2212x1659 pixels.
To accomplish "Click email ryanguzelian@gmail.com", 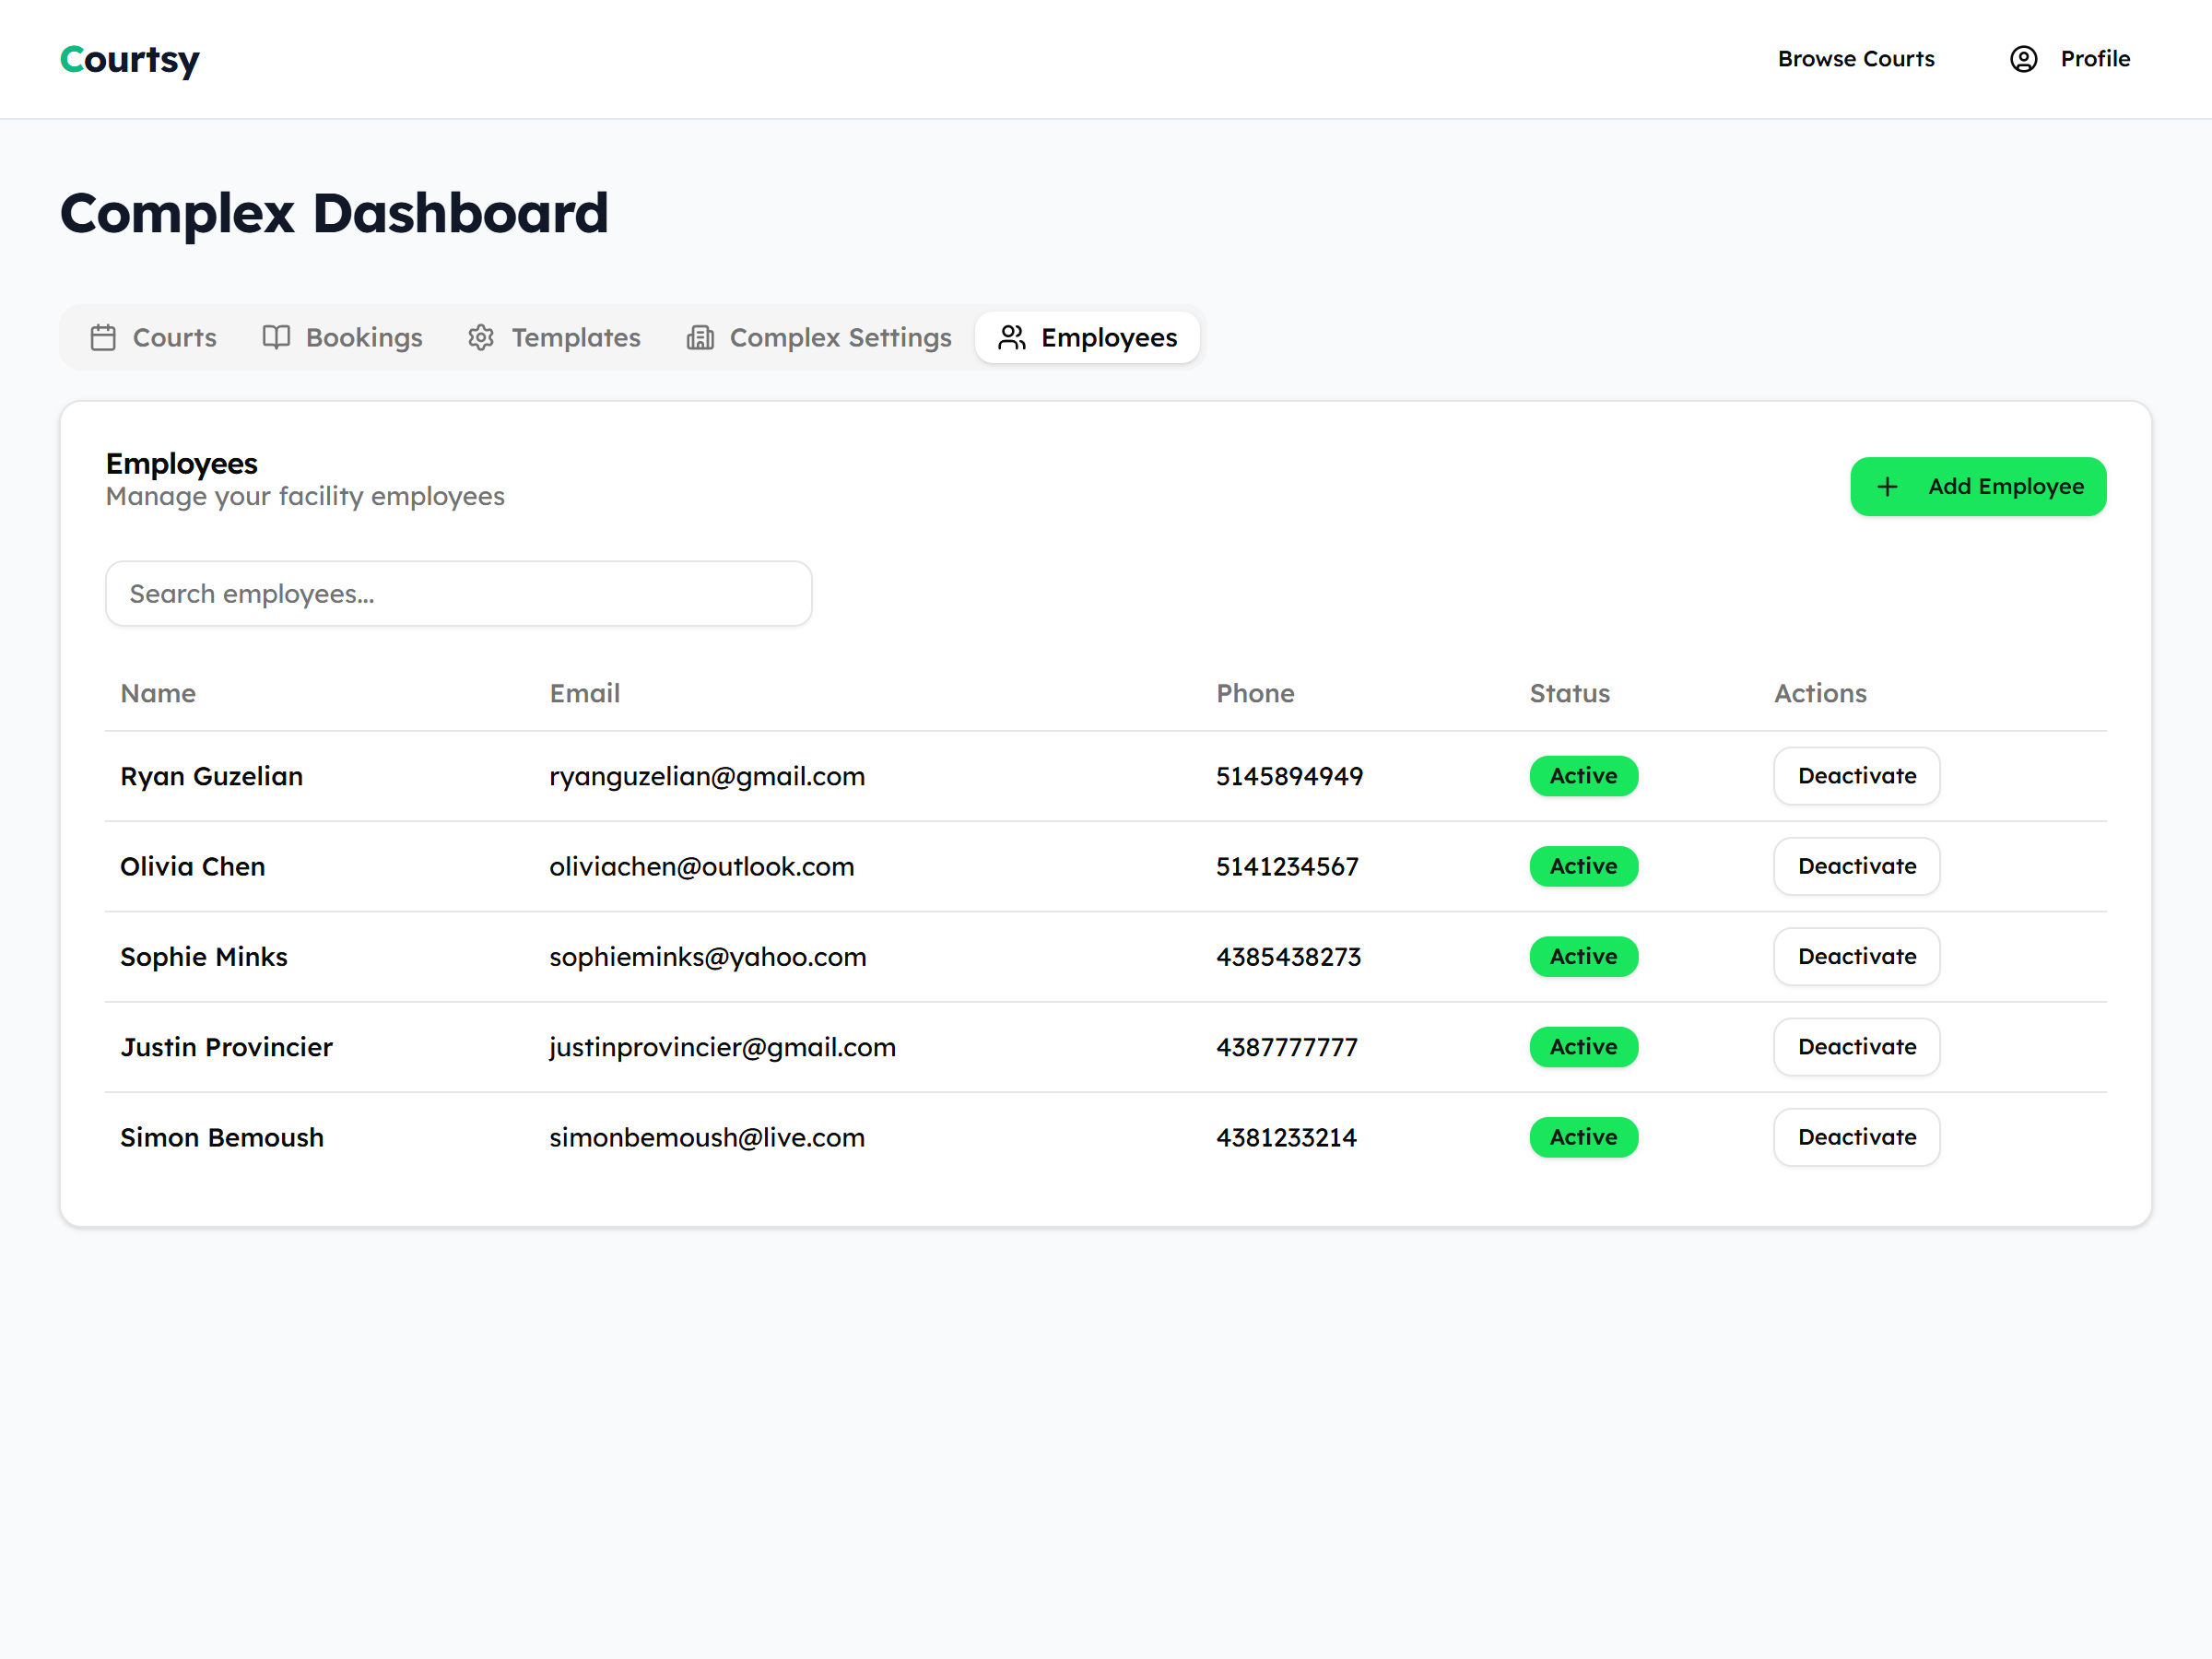I will point(707,777).
